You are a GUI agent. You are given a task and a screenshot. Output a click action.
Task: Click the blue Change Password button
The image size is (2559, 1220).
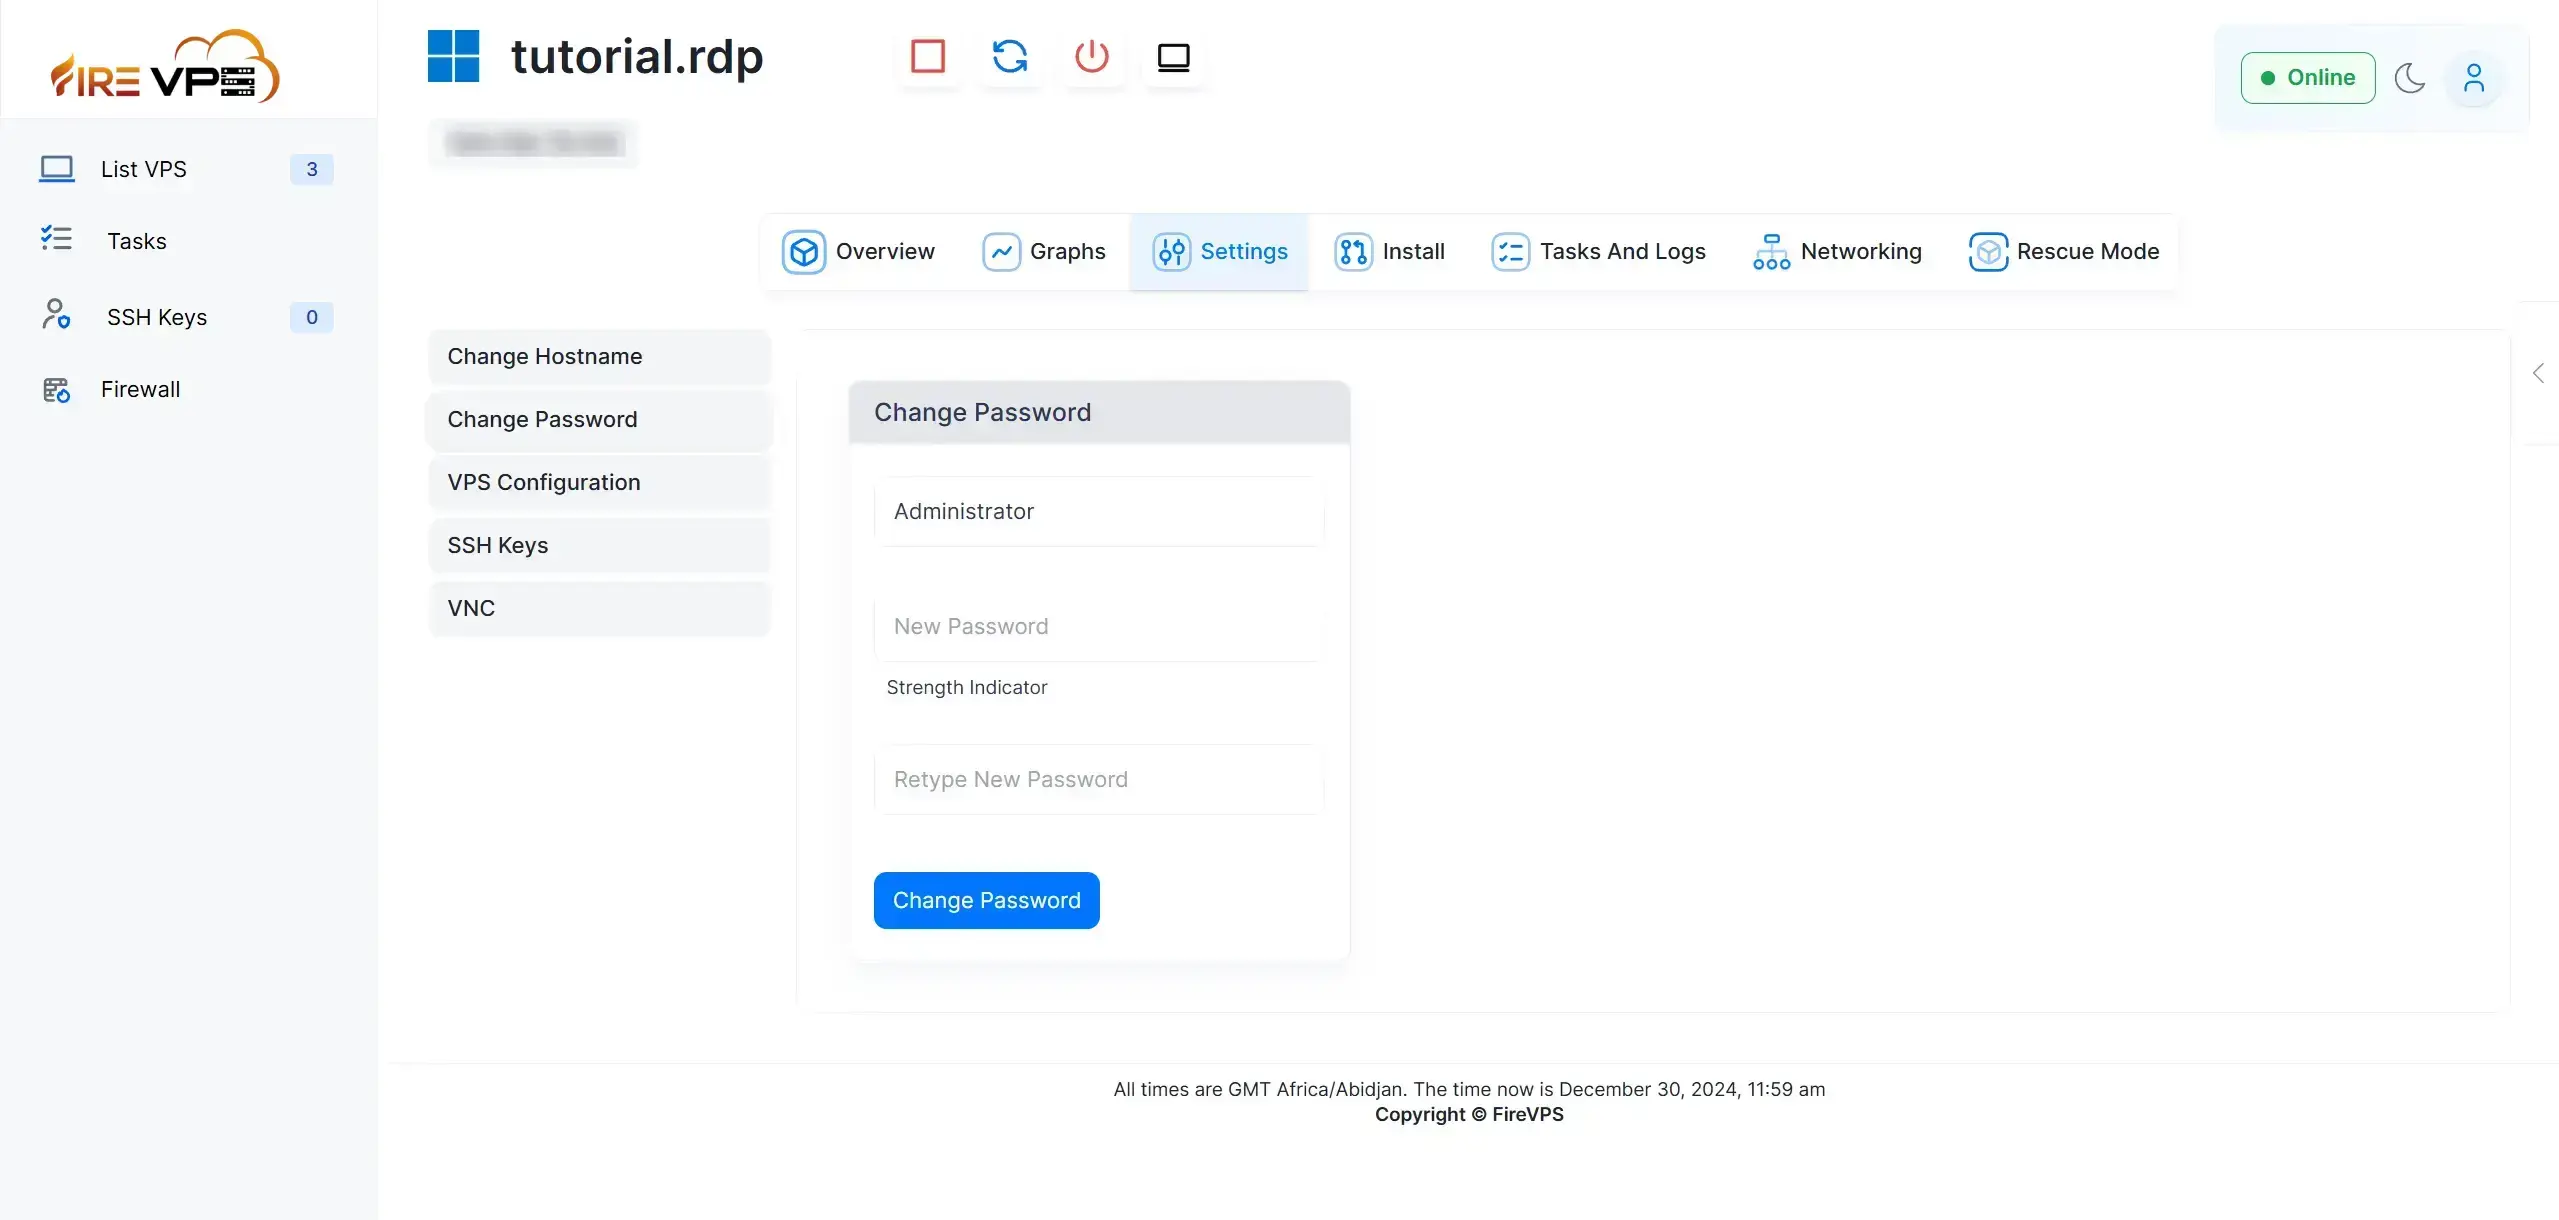point(986,900)
